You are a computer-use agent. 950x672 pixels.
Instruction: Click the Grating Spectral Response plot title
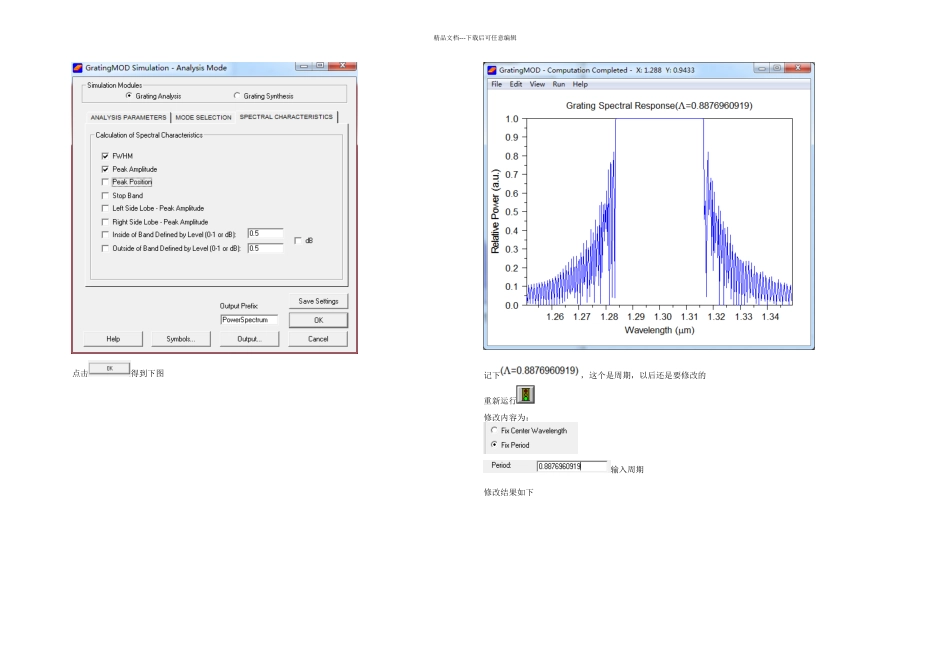pyautogui.click(x=659, y=105)
